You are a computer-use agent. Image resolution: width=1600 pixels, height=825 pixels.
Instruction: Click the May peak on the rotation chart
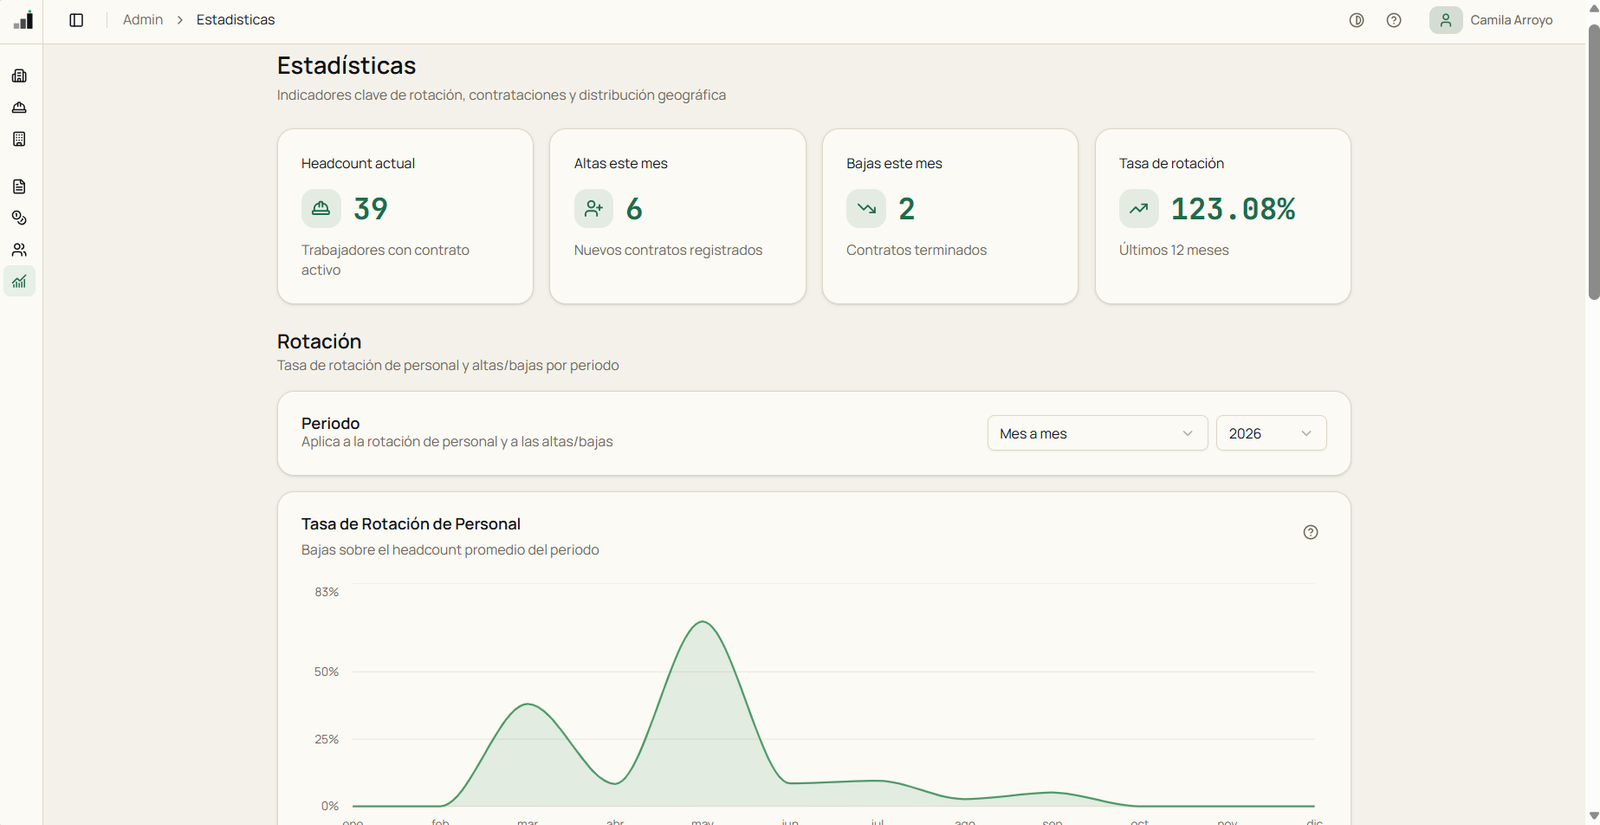pos(703,622)
